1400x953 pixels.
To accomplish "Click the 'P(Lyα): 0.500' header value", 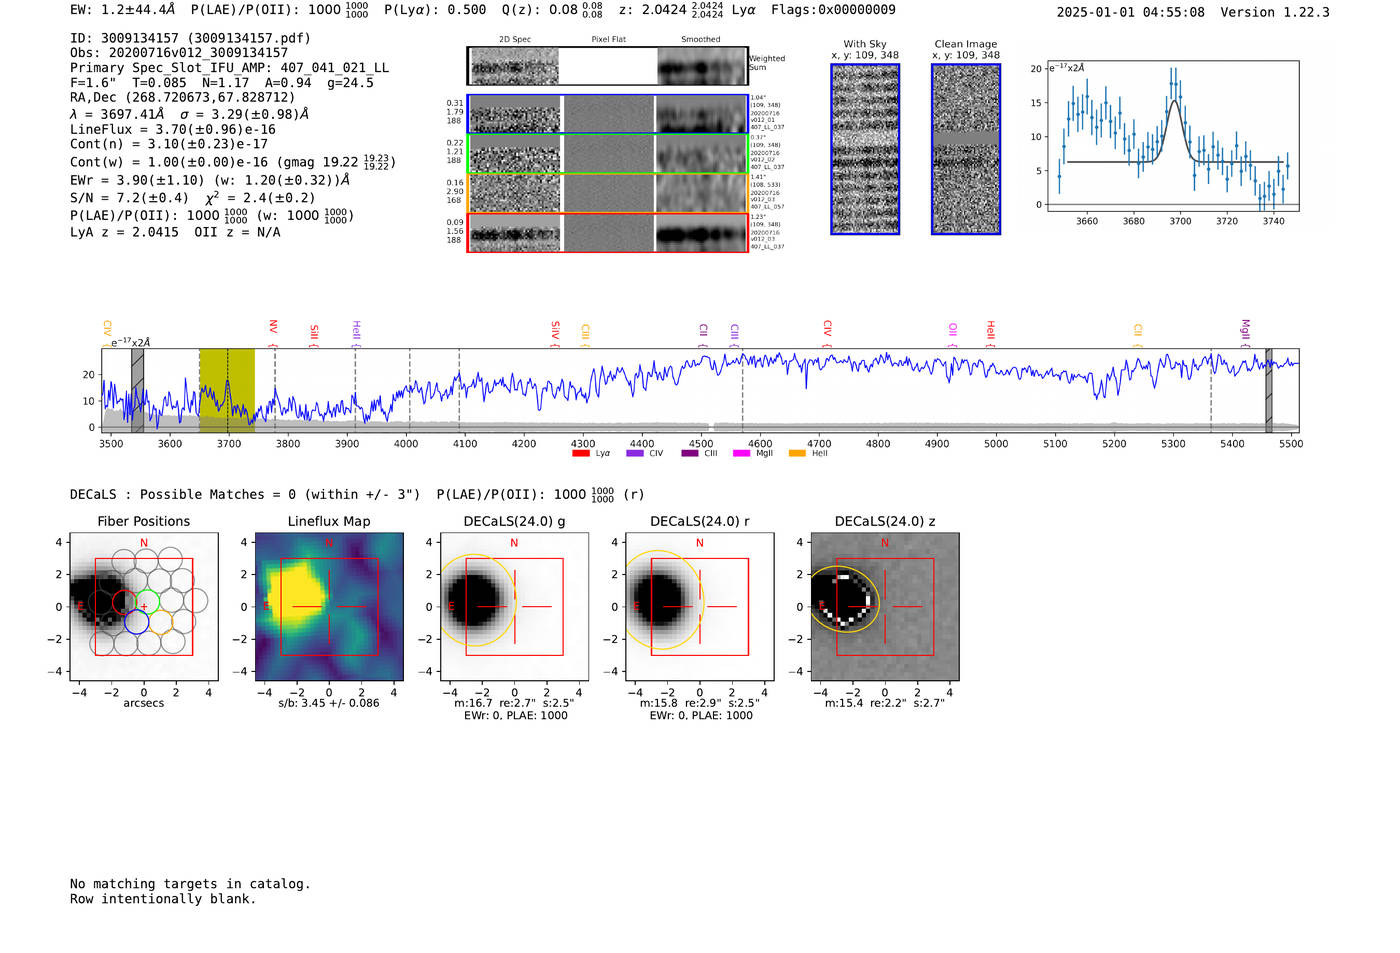I will 435,10.
